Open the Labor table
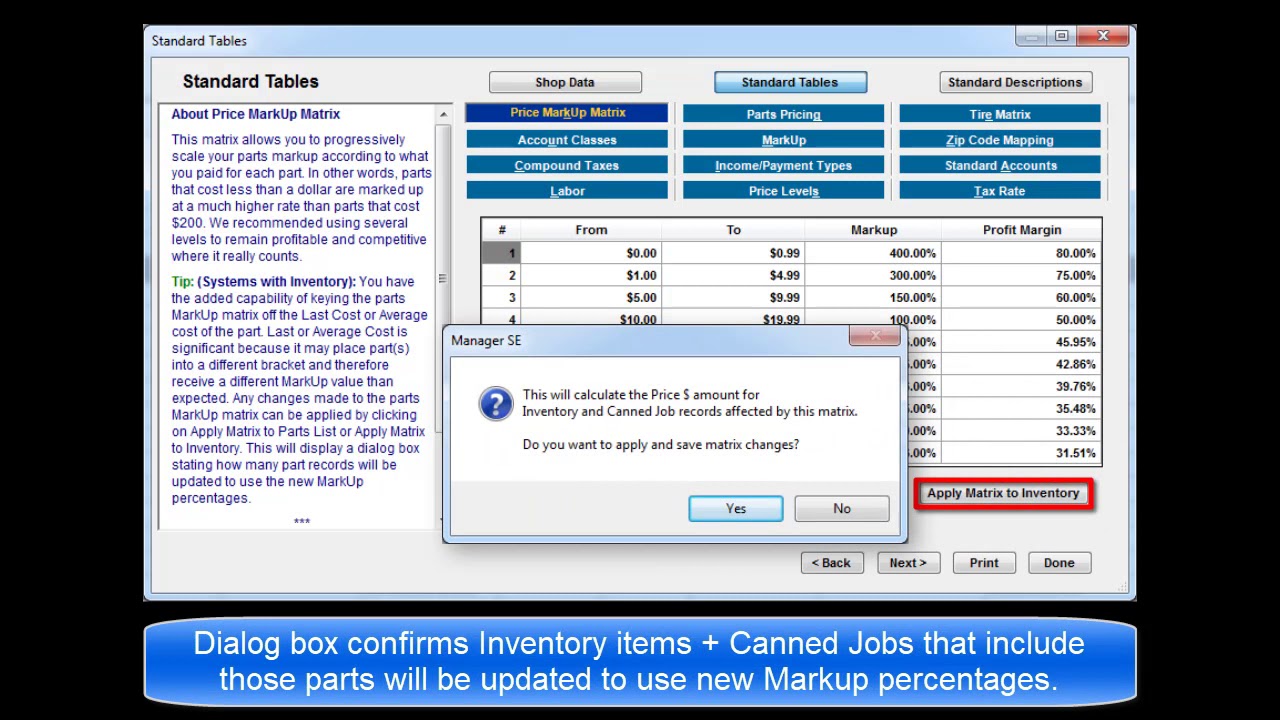The height and width of the screenshot is (720, 1280). [567, 191]
